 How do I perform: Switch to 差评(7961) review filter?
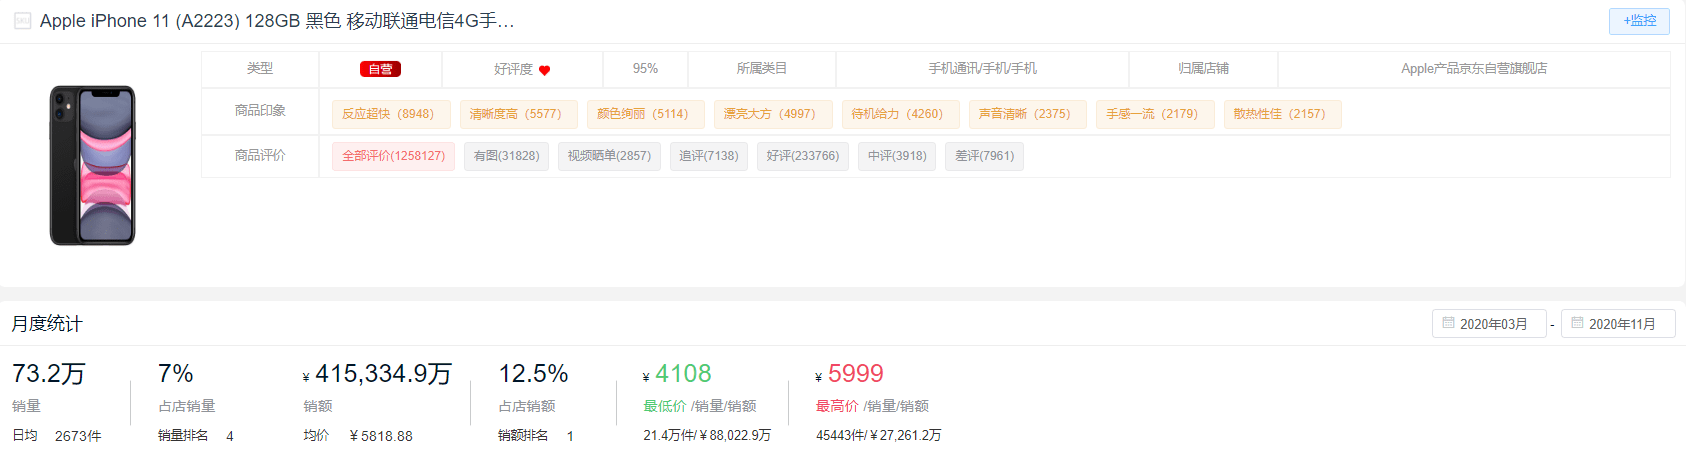[x=984, y=156]
